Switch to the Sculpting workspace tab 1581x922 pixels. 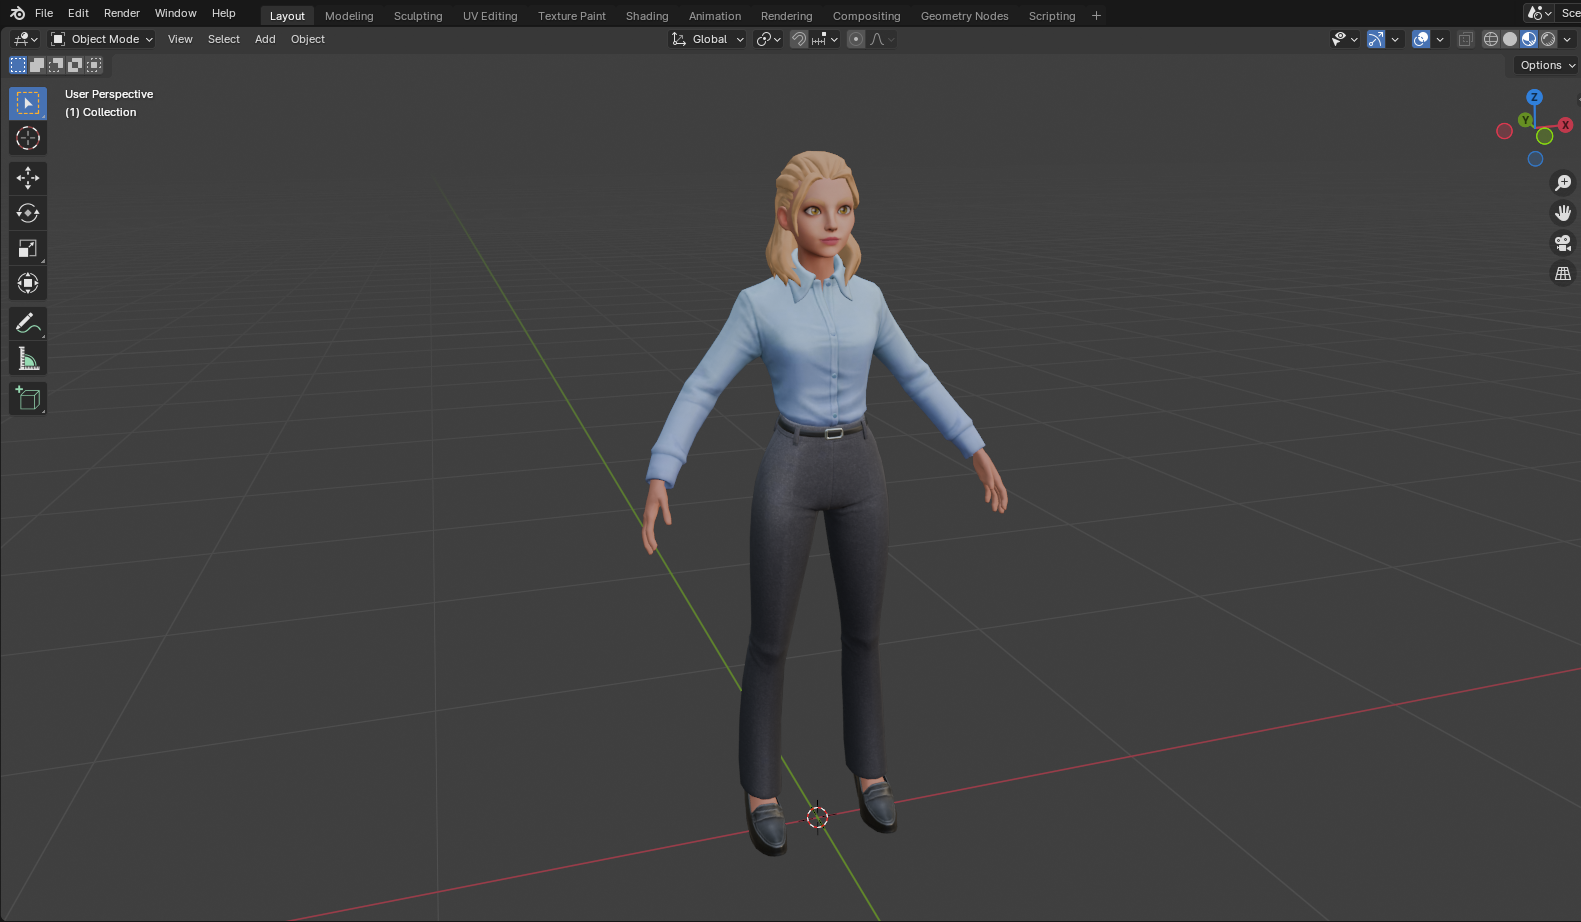click(418, 16)
